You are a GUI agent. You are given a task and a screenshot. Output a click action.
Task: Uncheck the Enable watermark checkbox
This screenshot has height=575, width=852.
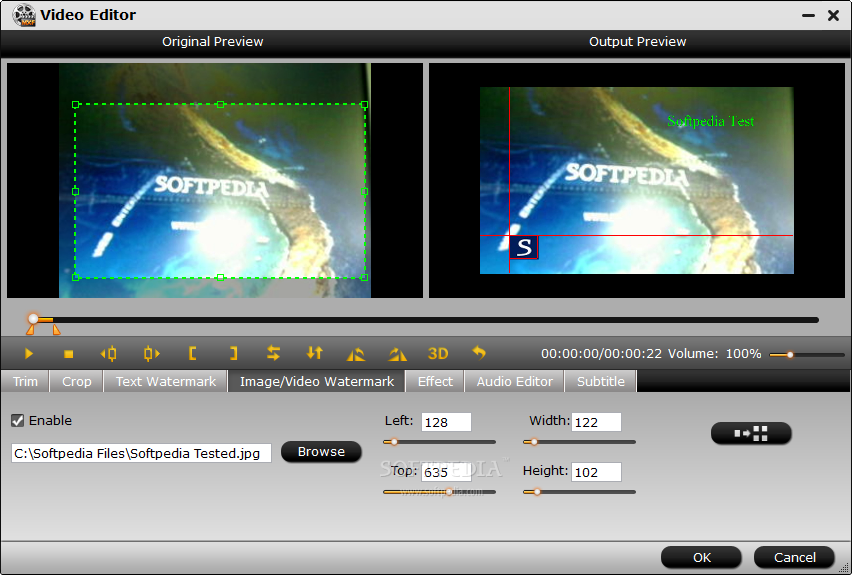pos(17,420)
